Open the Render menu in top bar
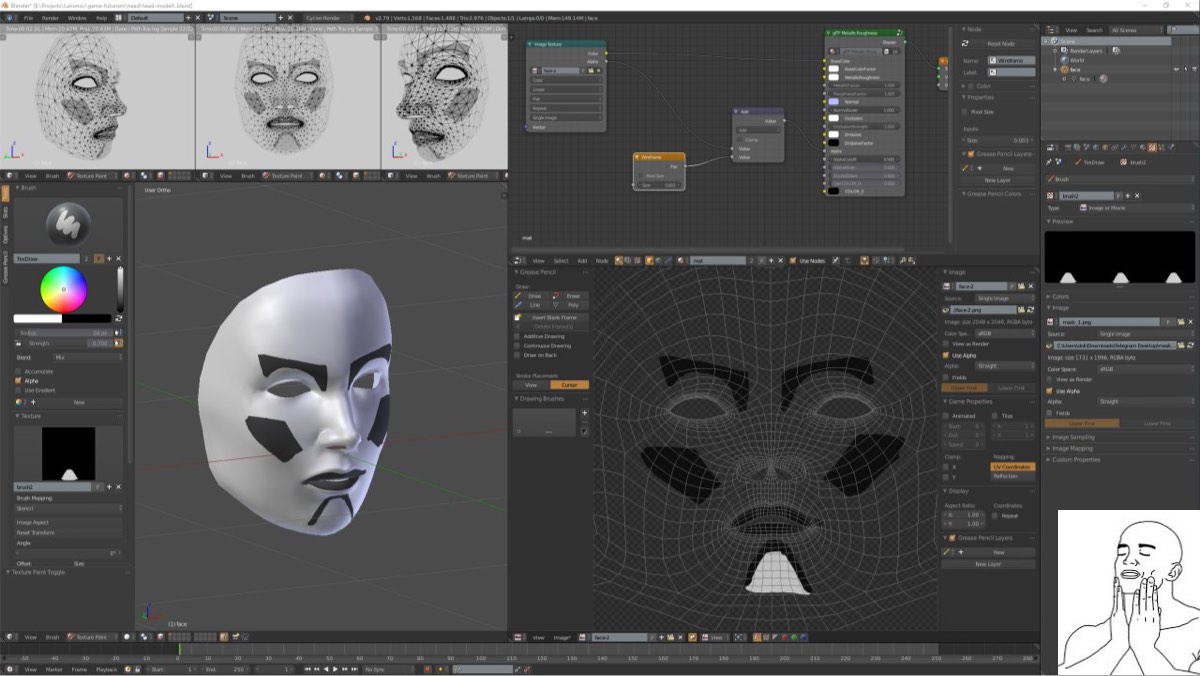1200x676 pixels. pos(50,18)
